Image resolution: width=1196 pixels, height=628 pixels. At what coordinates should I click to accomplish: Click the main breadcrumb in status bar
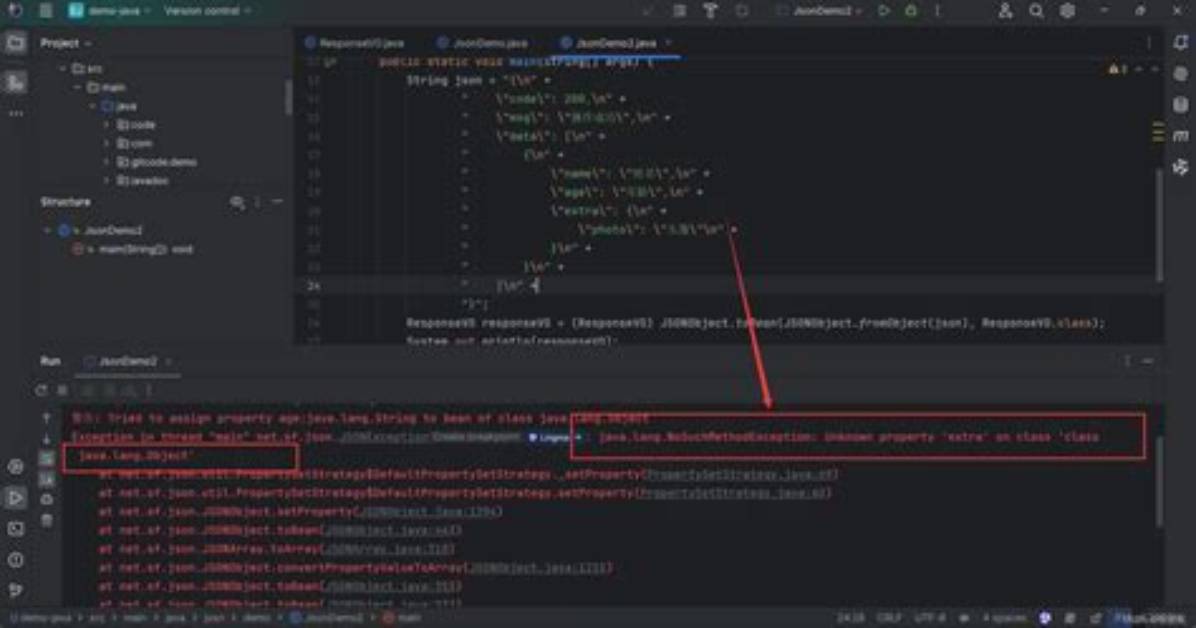point(402,618)
